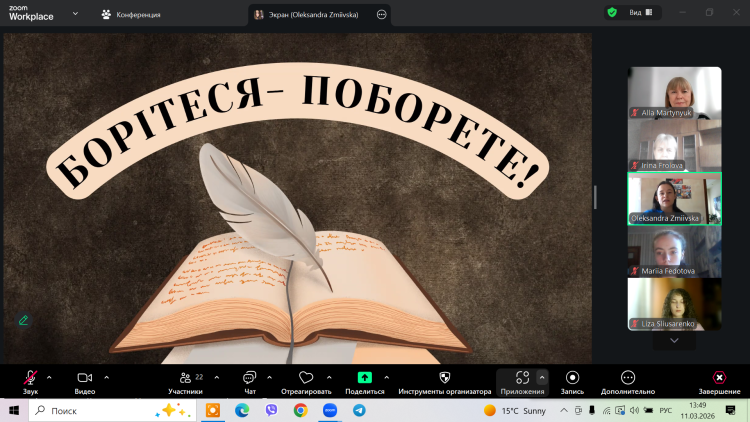This screenshot has height=422, width=750.
Task: Open the video options arrow beside Видео
Action: (x=107, y=378)
